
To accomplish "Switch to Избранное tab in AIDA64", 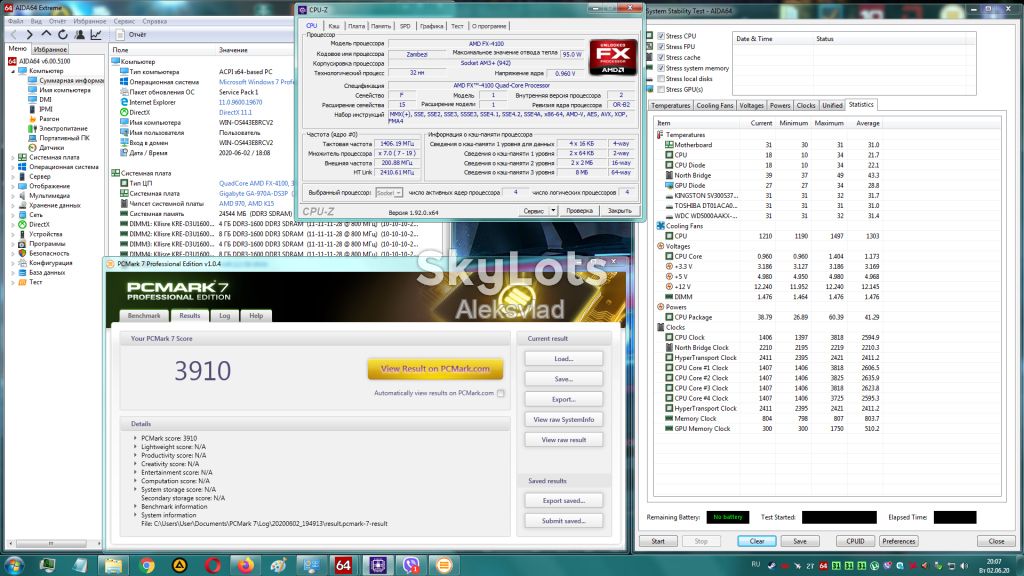I will point(50,49).
